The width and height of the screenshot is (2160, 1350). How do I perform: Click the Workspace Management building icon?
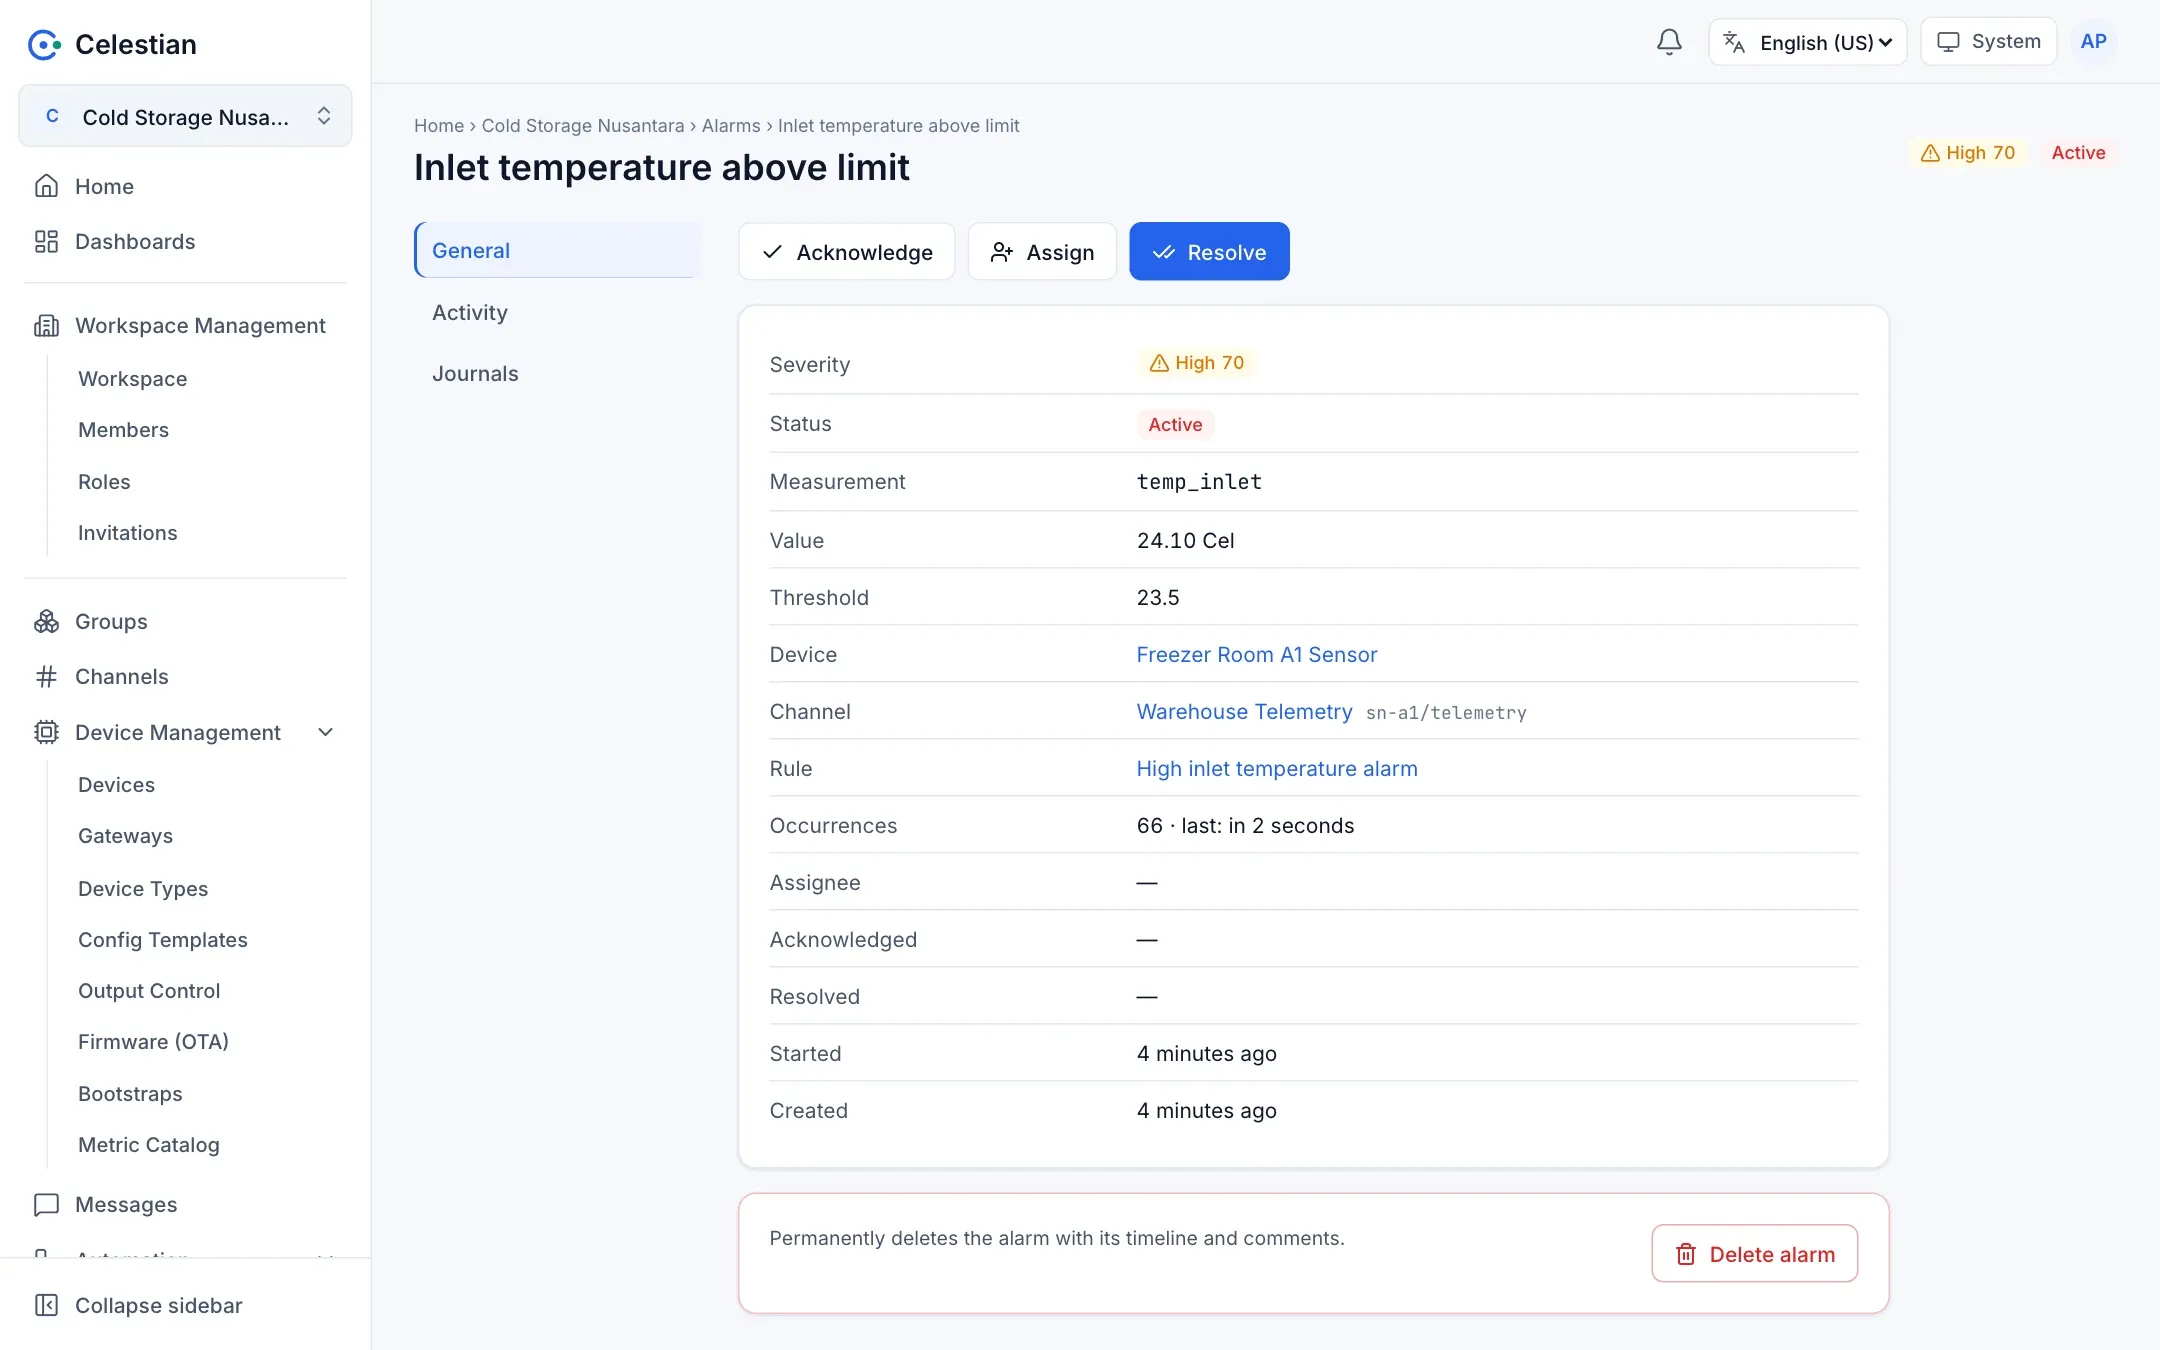click(x=46, y=325)
